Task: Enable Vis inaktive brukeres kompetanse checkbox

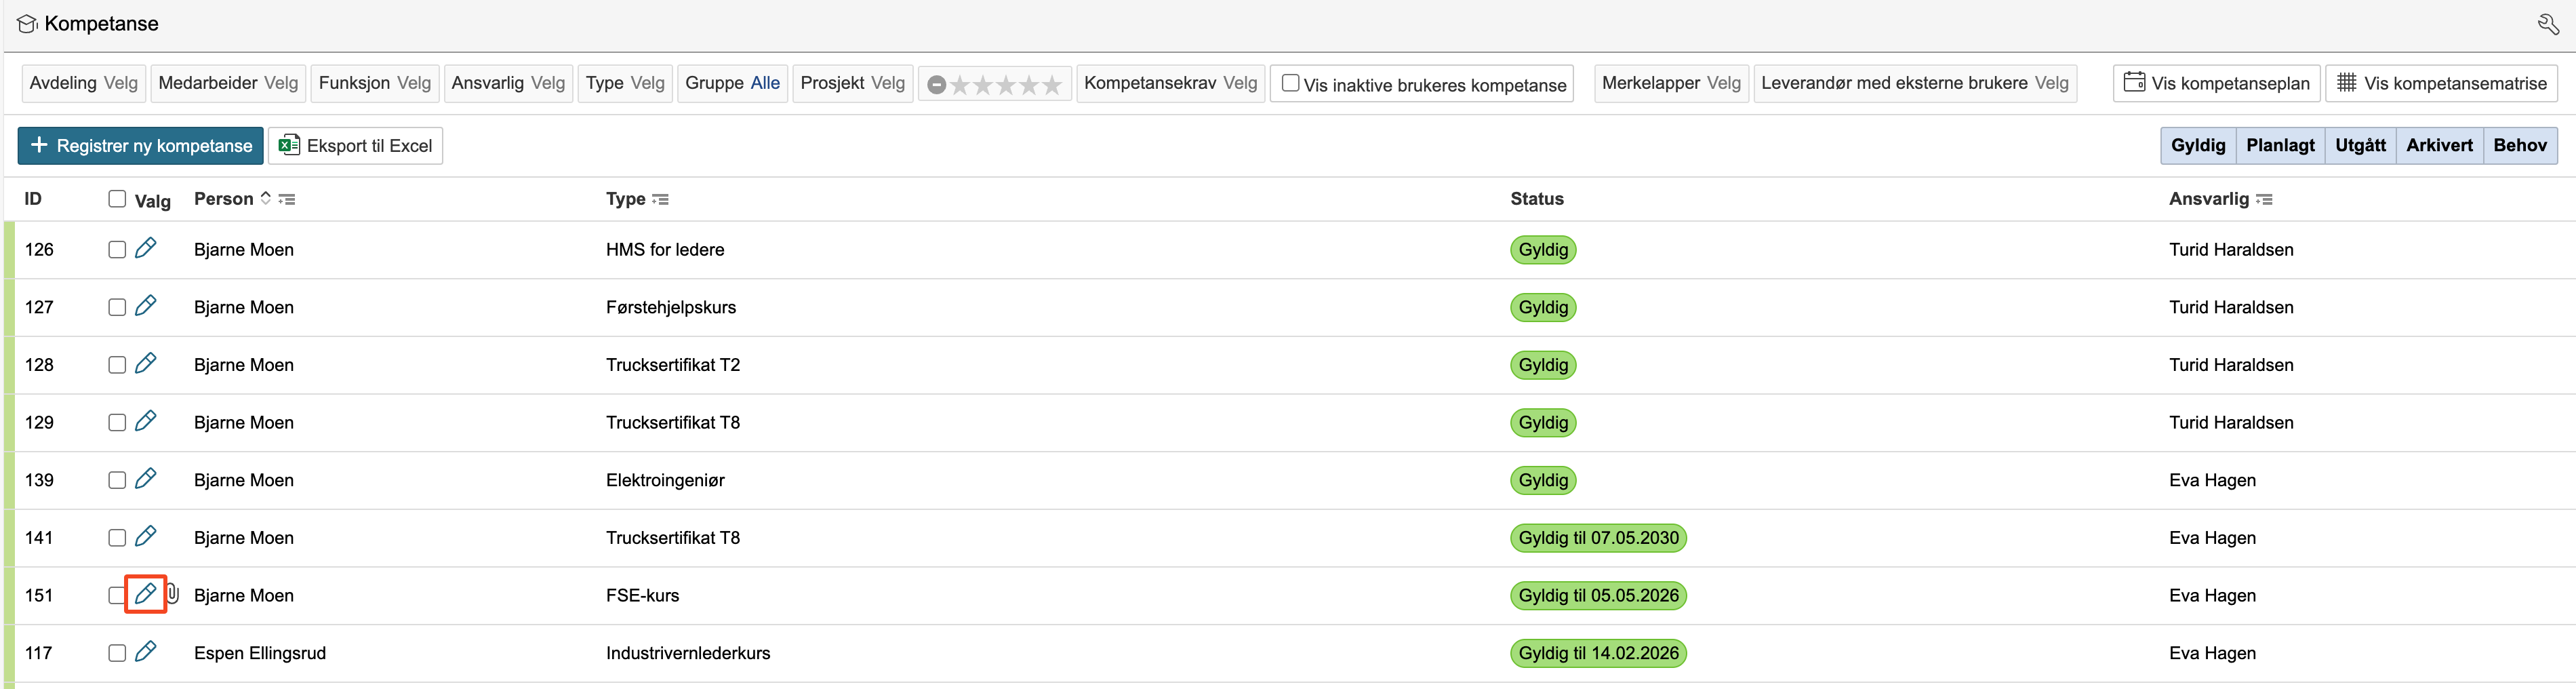Action: click(x=1290, y=83)
